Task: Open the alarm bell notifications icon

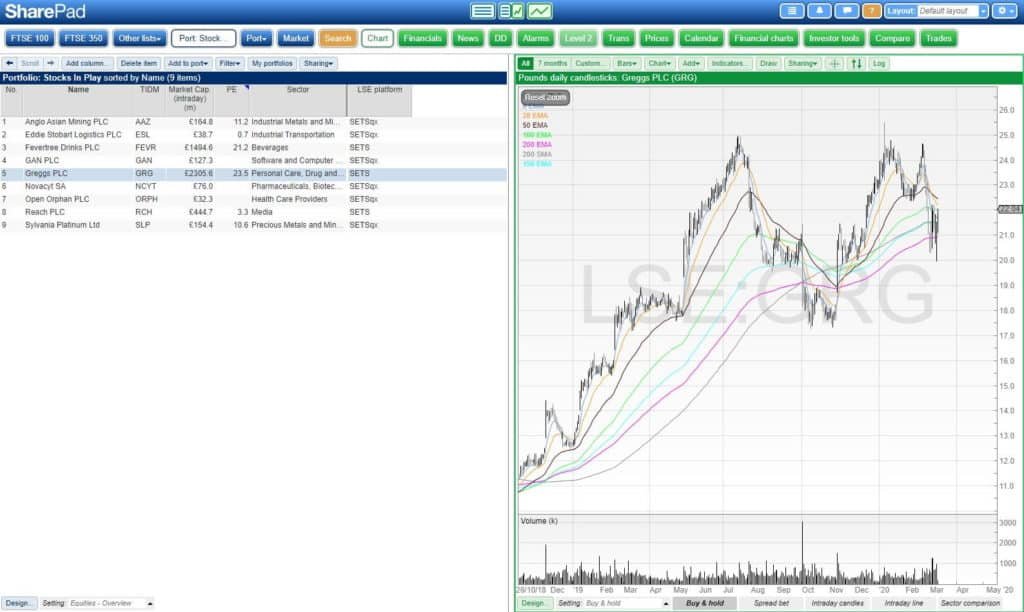Action: coord(819,11)
